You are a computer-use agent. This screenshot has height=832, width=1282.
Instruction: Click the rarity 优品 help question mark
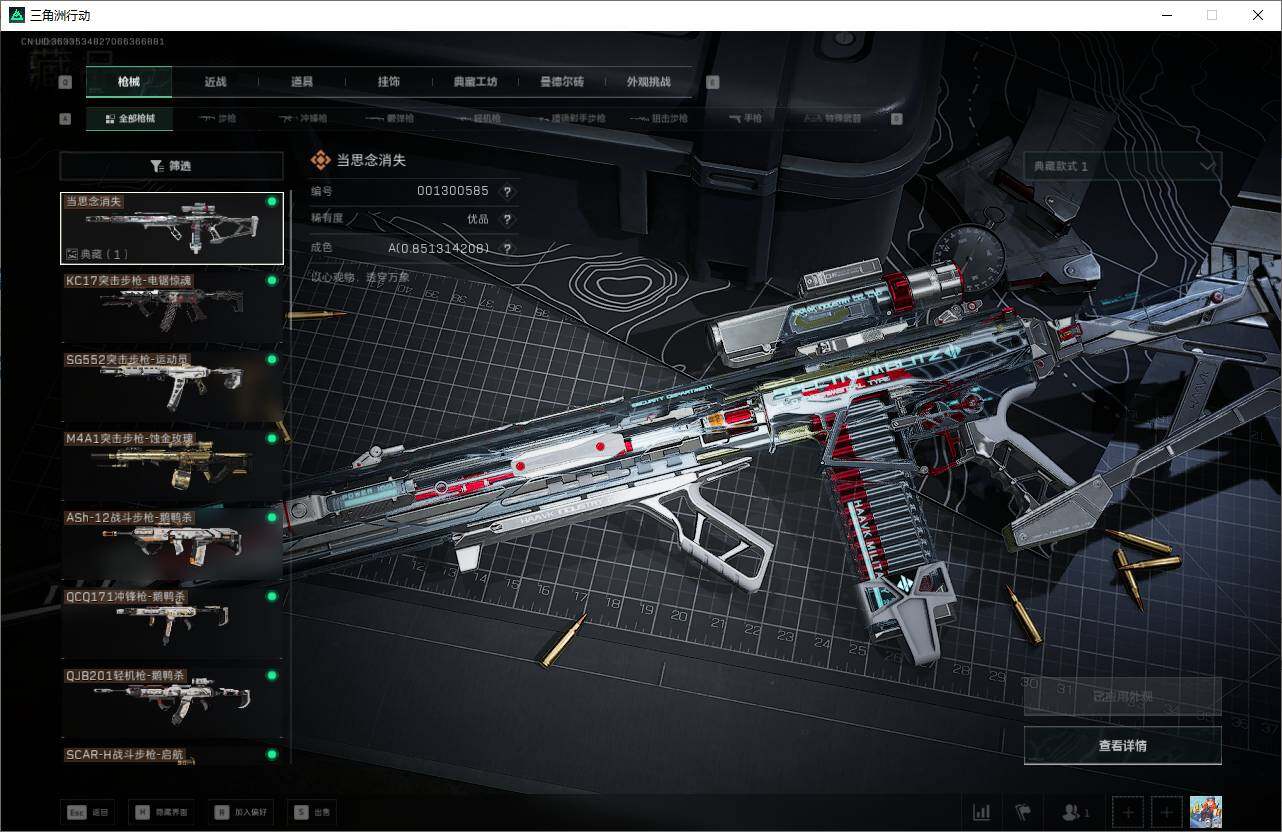(507, 220)
